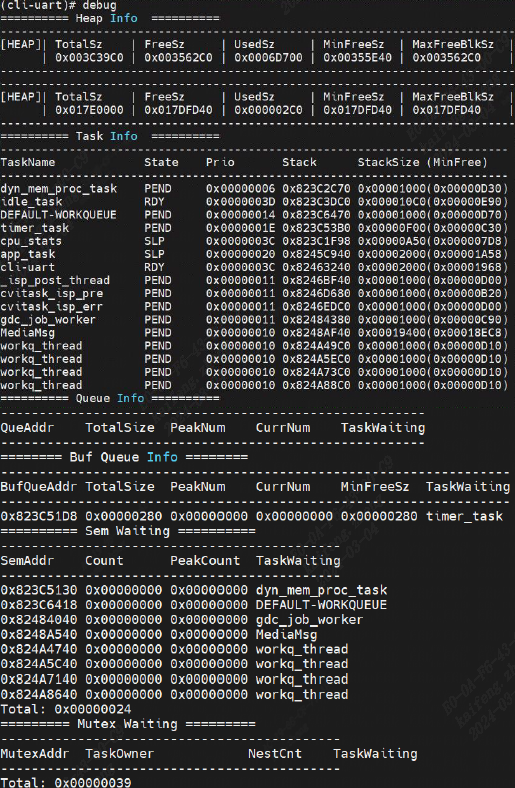Select 'Total: 0x00000039' line
This screenshot has height=788, width=515.
66,782
